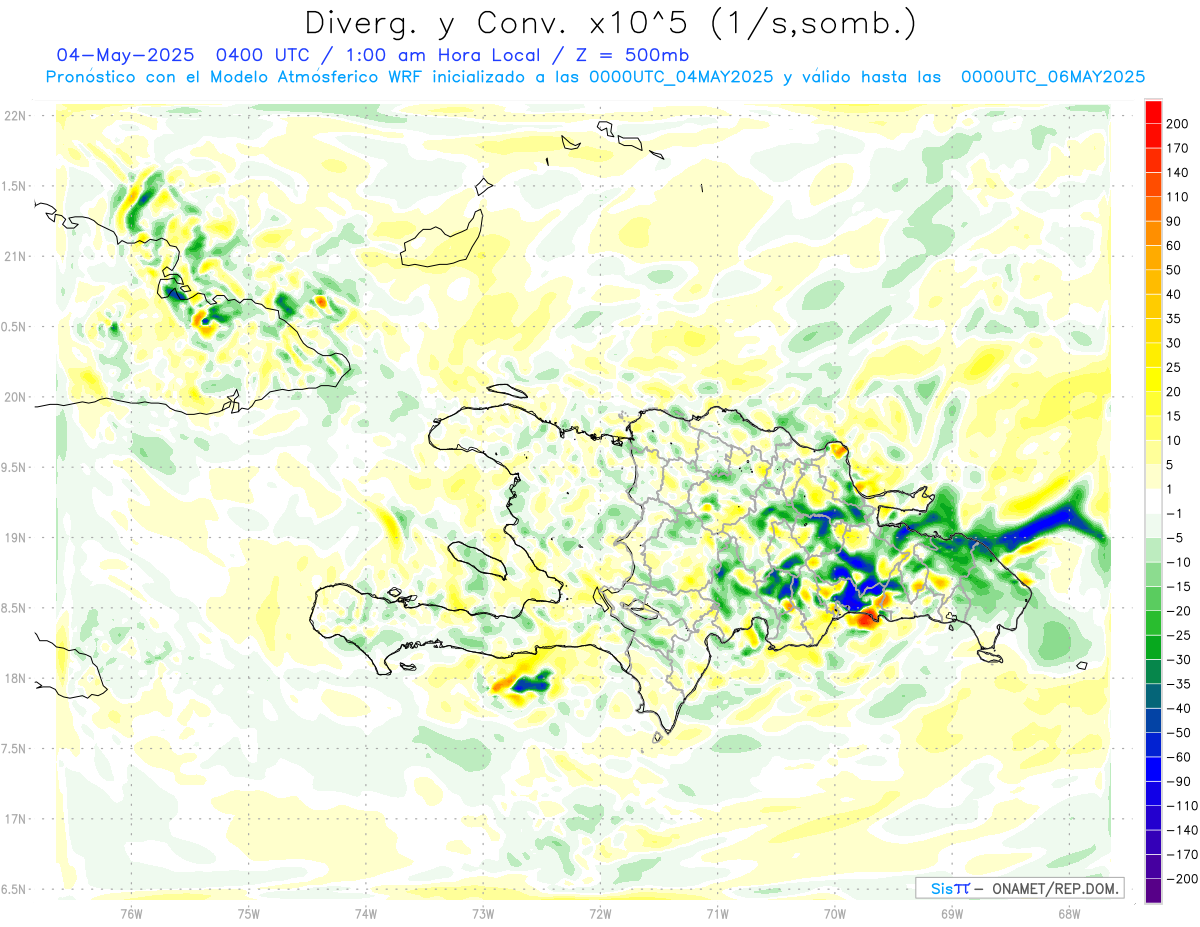Click the 69W longitude label
The width and height of the screenshot is (1200, 927).
tap(952, 913)
